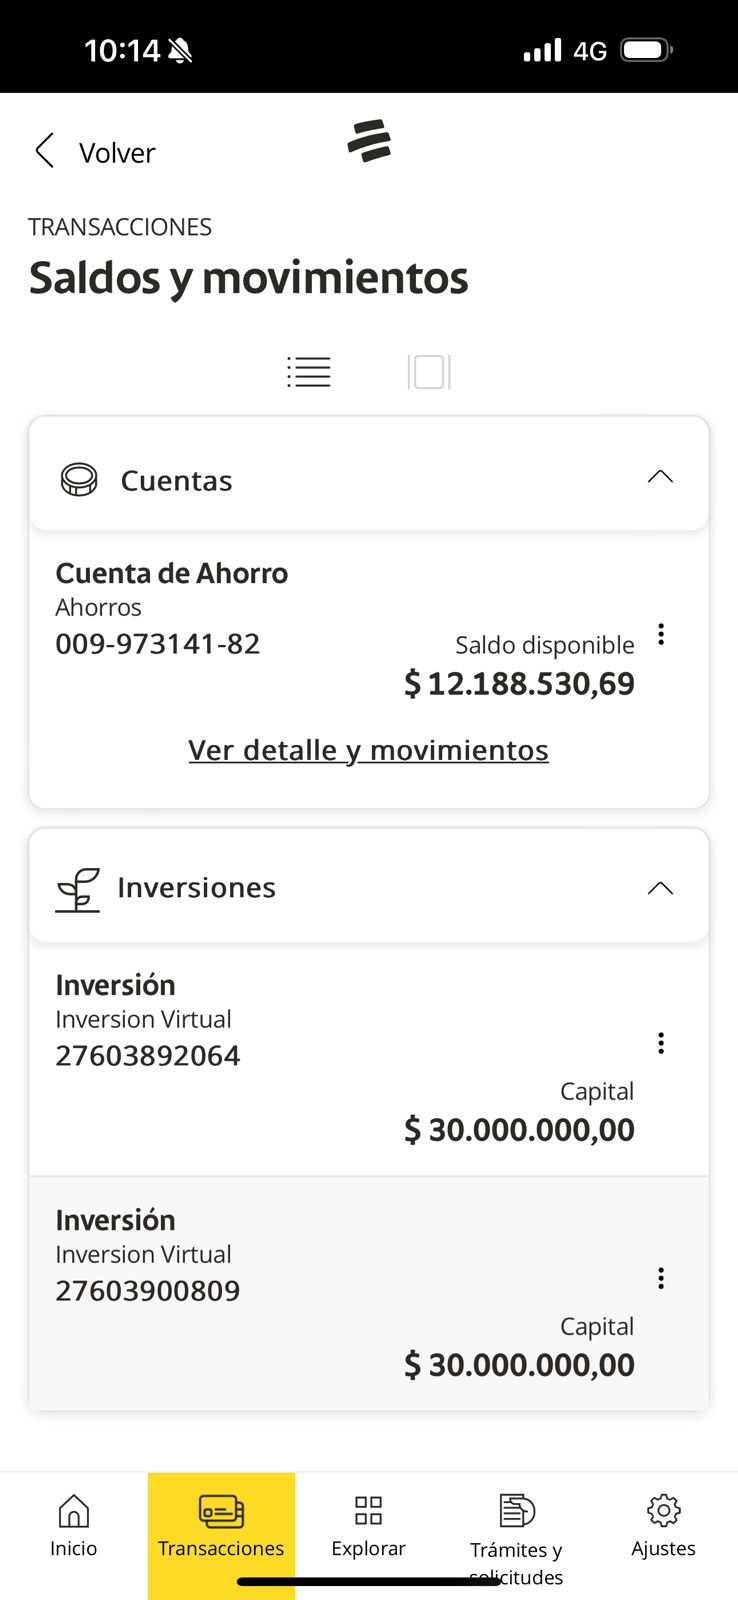The height and width of the screenshot is (1600, 738).
Task: Switch to list view layout
Action: pos(309,372)
